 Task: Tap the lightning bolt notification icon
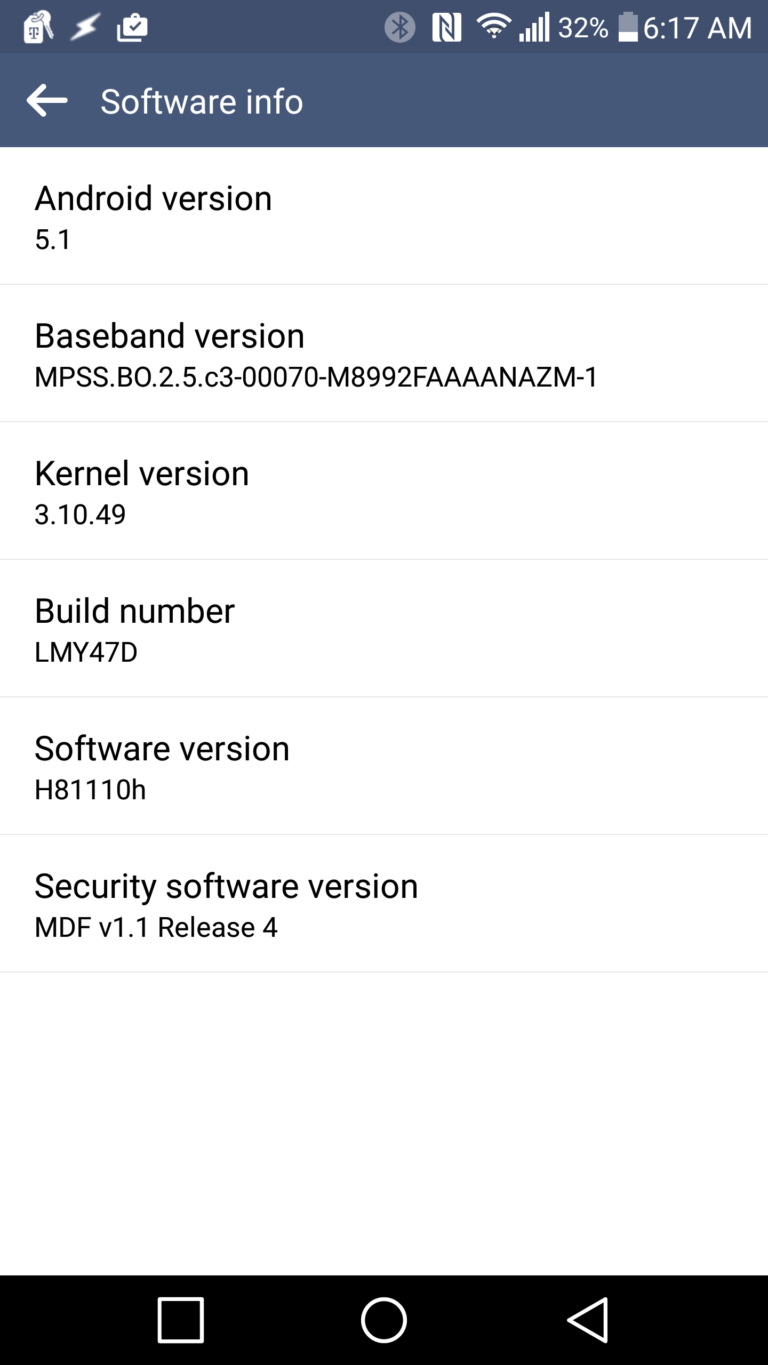pos(85,27)
